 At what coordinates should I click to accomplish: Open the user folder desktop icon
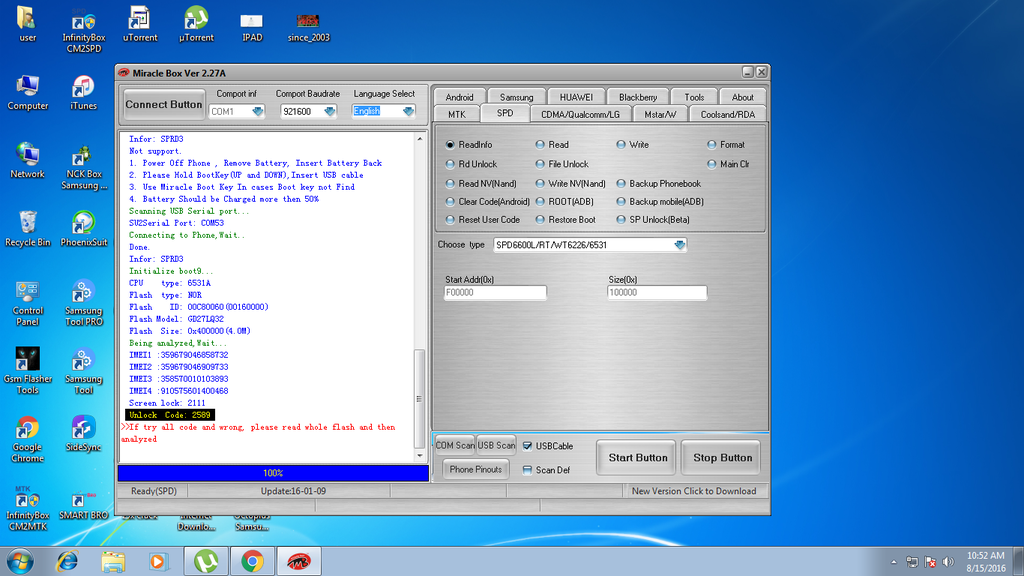(x=27, y=24)
